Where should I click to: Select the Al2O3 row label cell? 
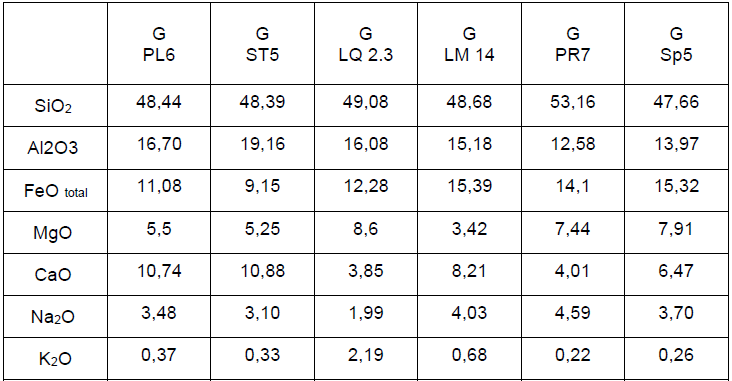pyautogui.click(x=56, y=148)
